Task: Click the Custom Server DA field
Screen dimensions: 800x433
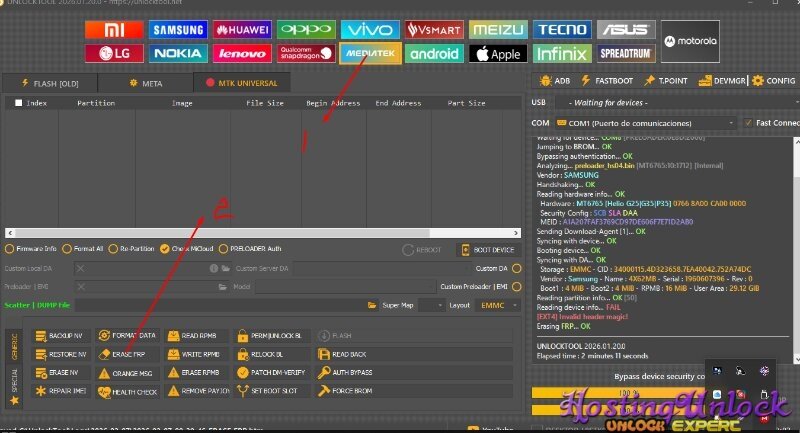Action: coord(382,268)
